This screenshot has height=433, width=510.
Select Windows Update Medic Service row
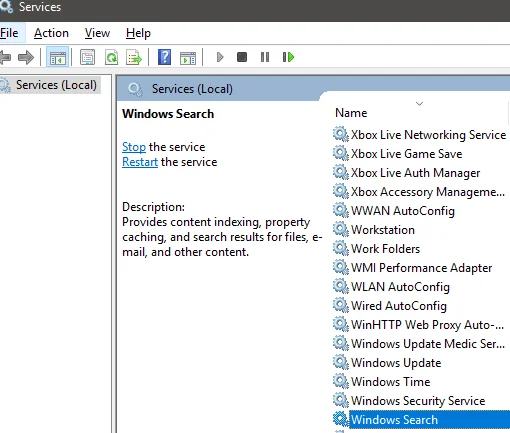pyautogui.click(x=428, y=344)
